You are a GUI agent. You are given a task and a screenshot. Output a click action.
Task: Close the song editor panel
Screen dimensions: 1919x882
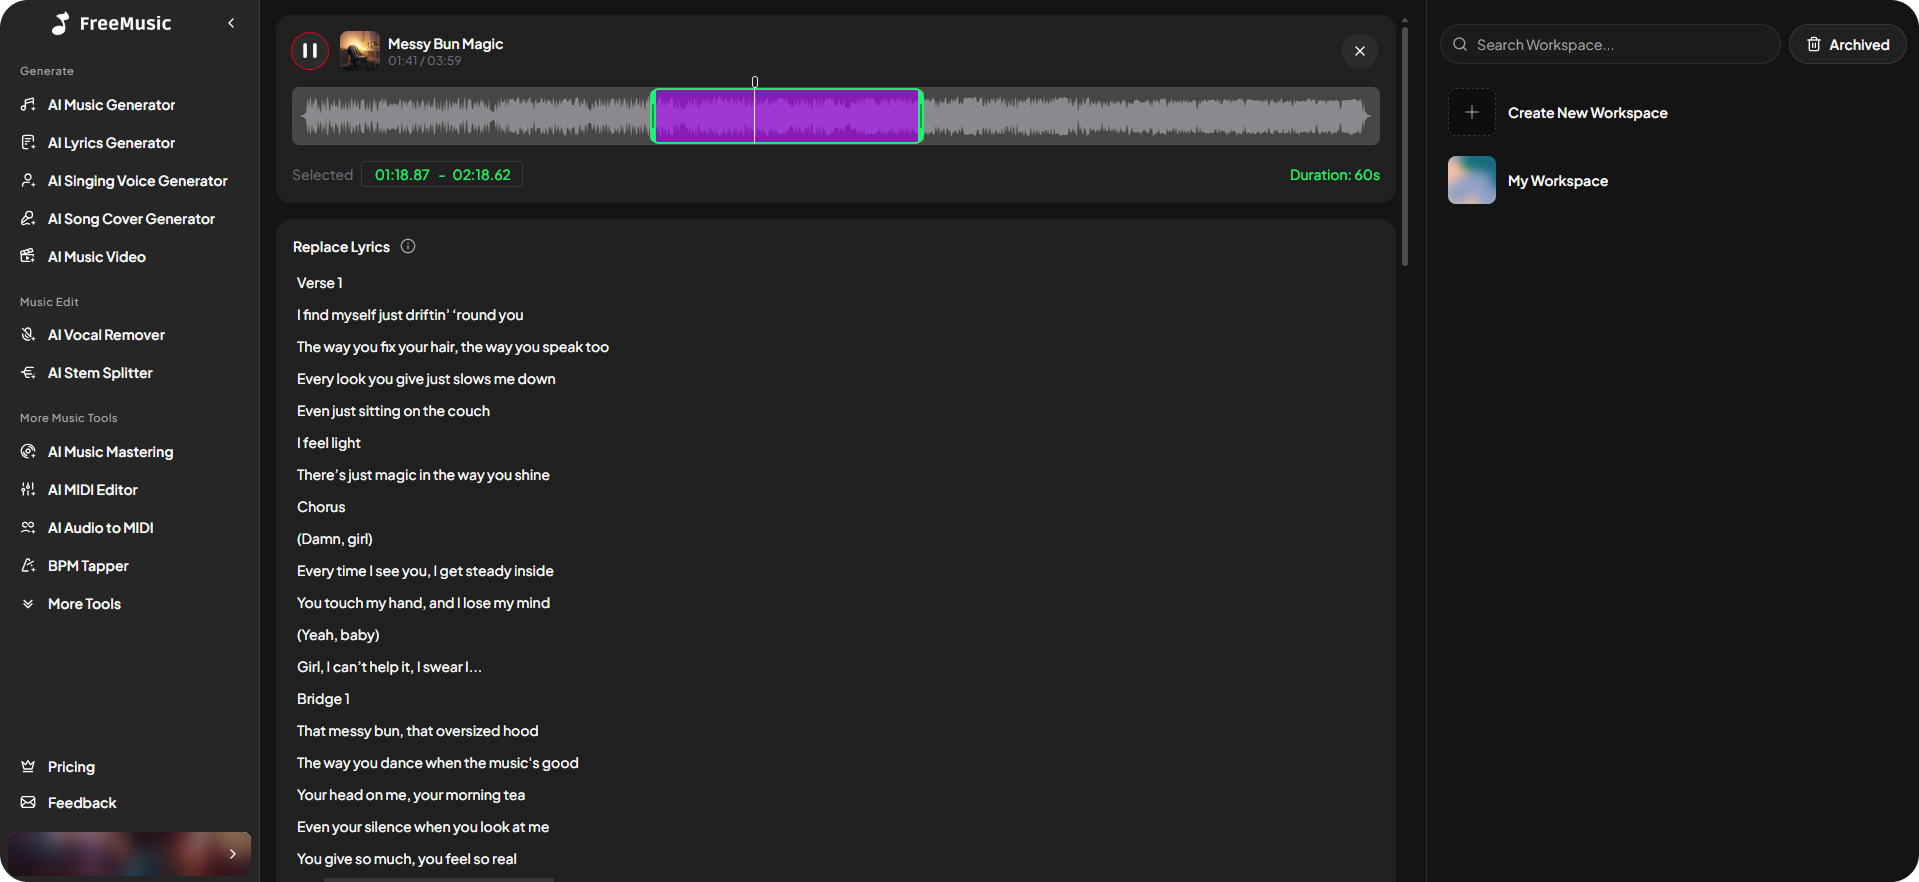coord(1359,51)
